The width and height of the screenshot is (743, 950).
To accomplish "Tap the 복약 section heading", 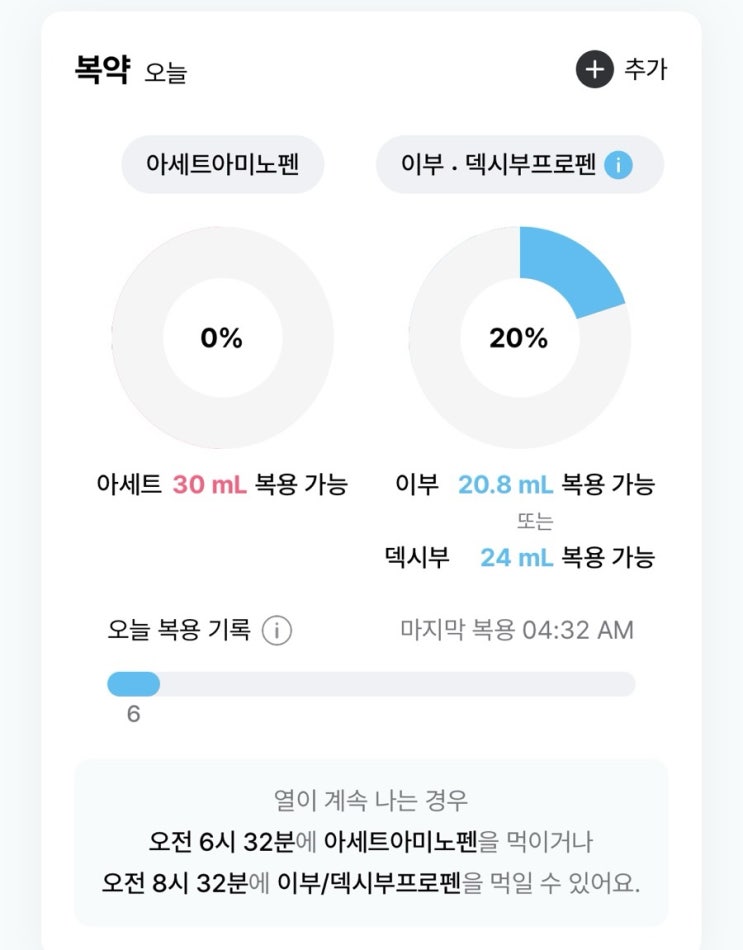I will (102, 69).
